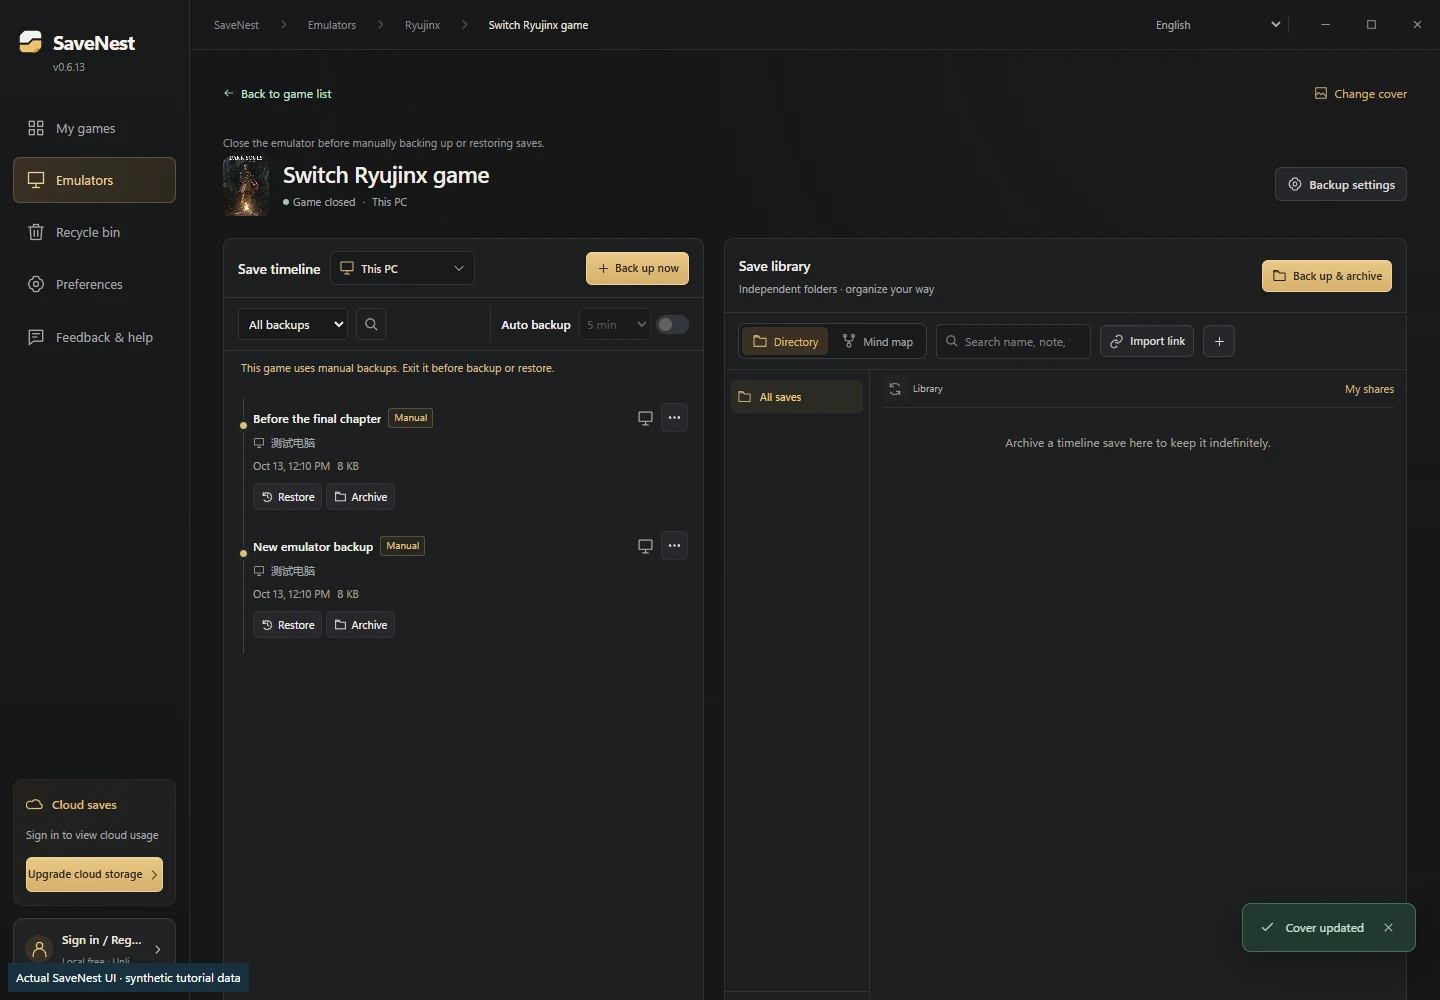This screenshot has height=1000, width=1440.
Task: Click Emulators in the breadcrumb
Action: coord(332,25)
